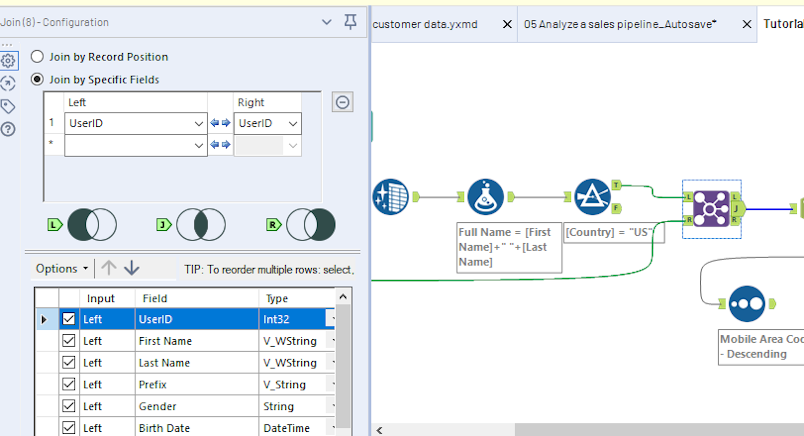Open type dropdown for Birth Date DateTime
The width and height of the screenshot is (804, 436).
point(331,428)
